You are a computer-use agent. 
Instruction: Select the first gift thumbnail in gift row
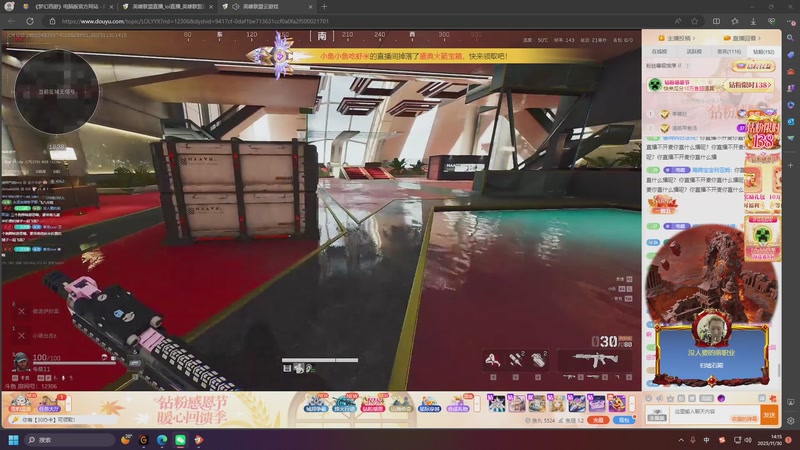click(x=496, y=403)
